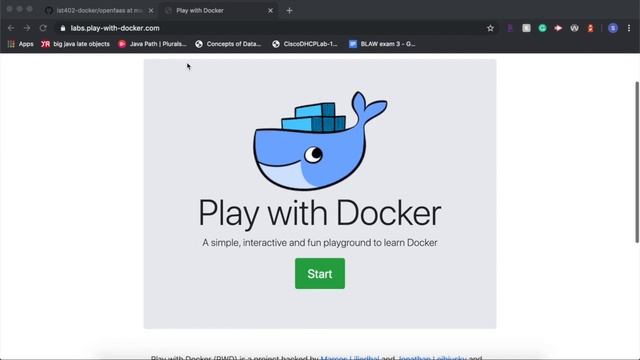Reload the current page

pos(43,28)
